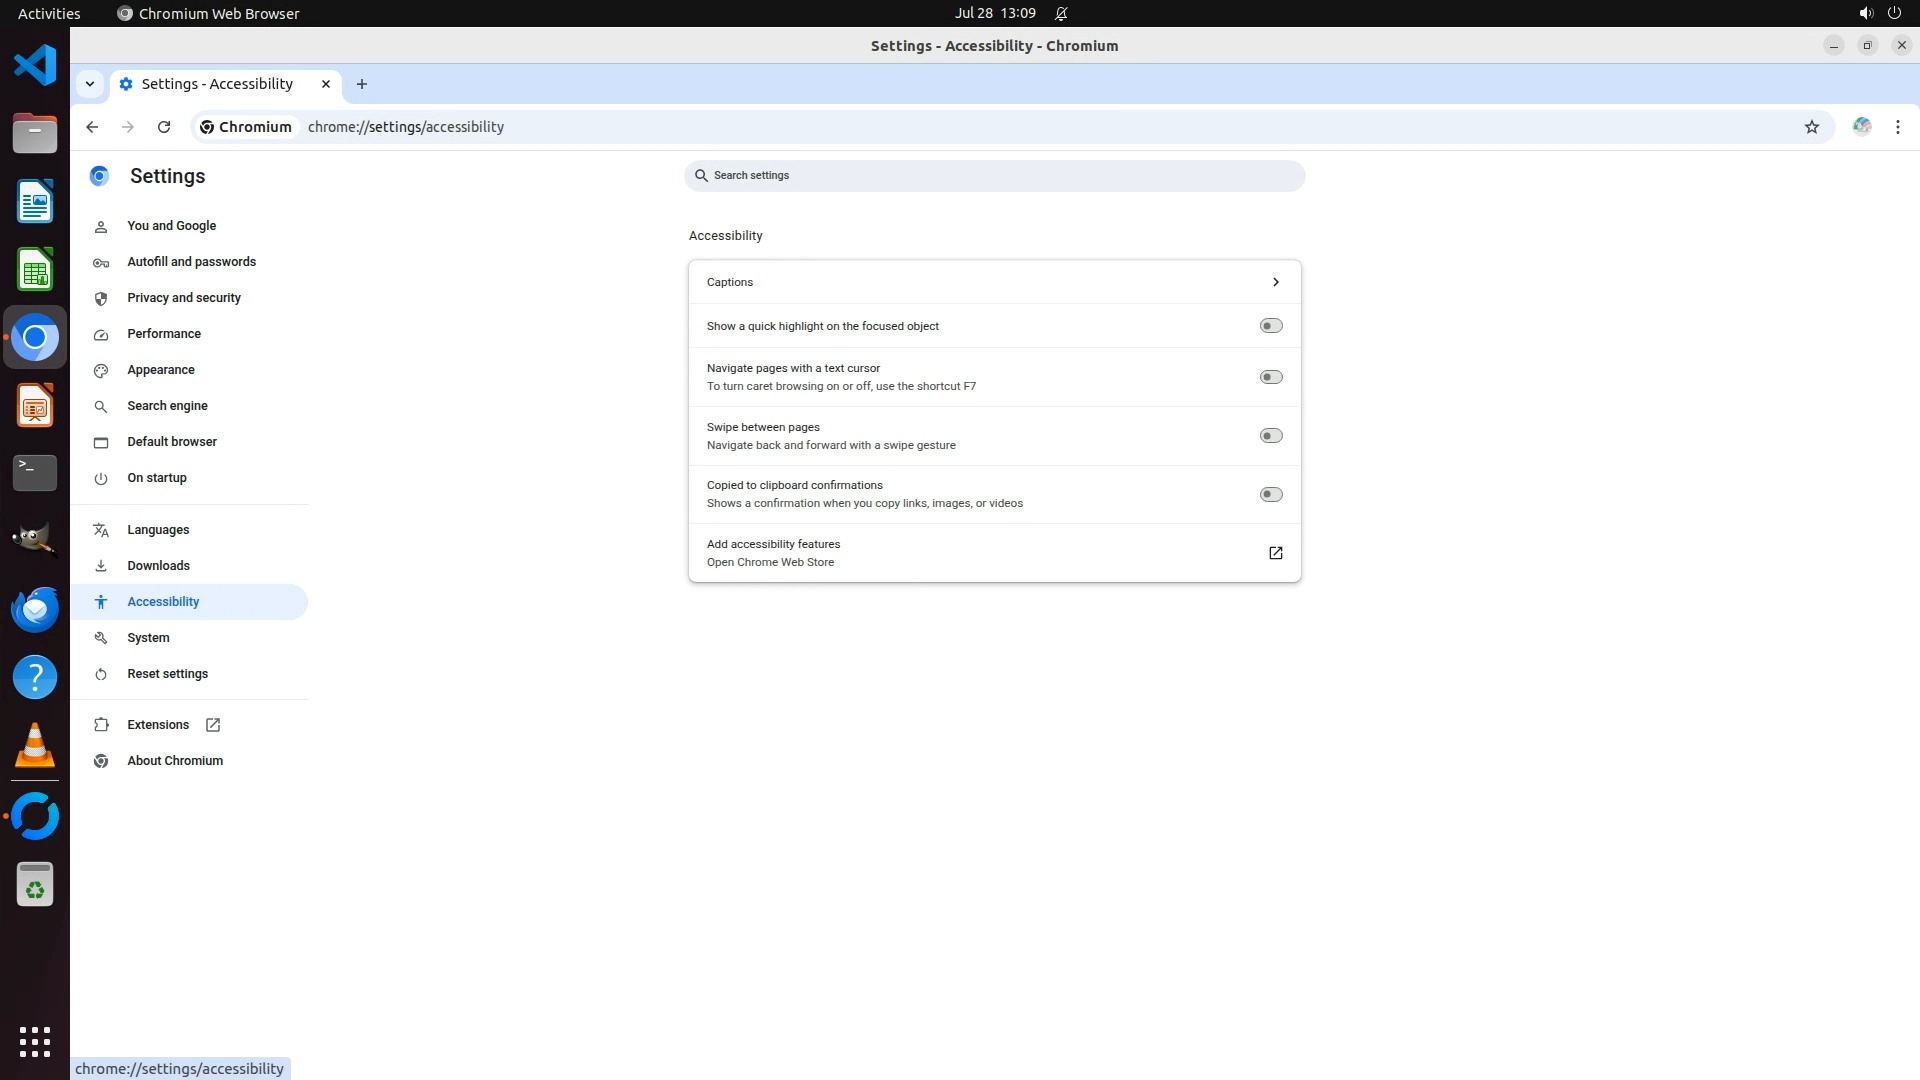The width and height of the screenshot is (1920, 1080).
Task: Click the Search settings field
Action: pyautogui.click(x=994, y=176)
